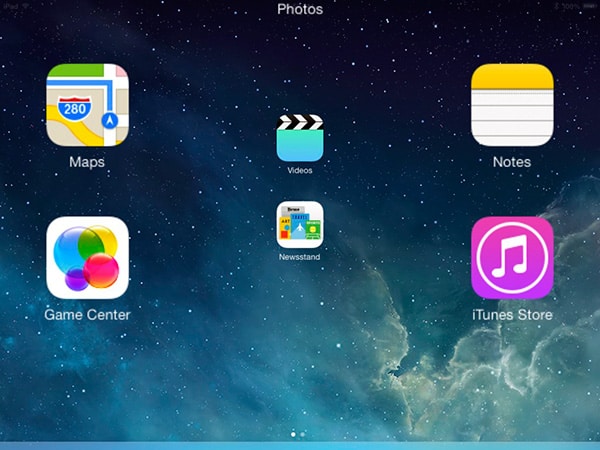Click the Game Center text label
The width and height of the screenshot is (600, 450).
click(x=87, y=315)
